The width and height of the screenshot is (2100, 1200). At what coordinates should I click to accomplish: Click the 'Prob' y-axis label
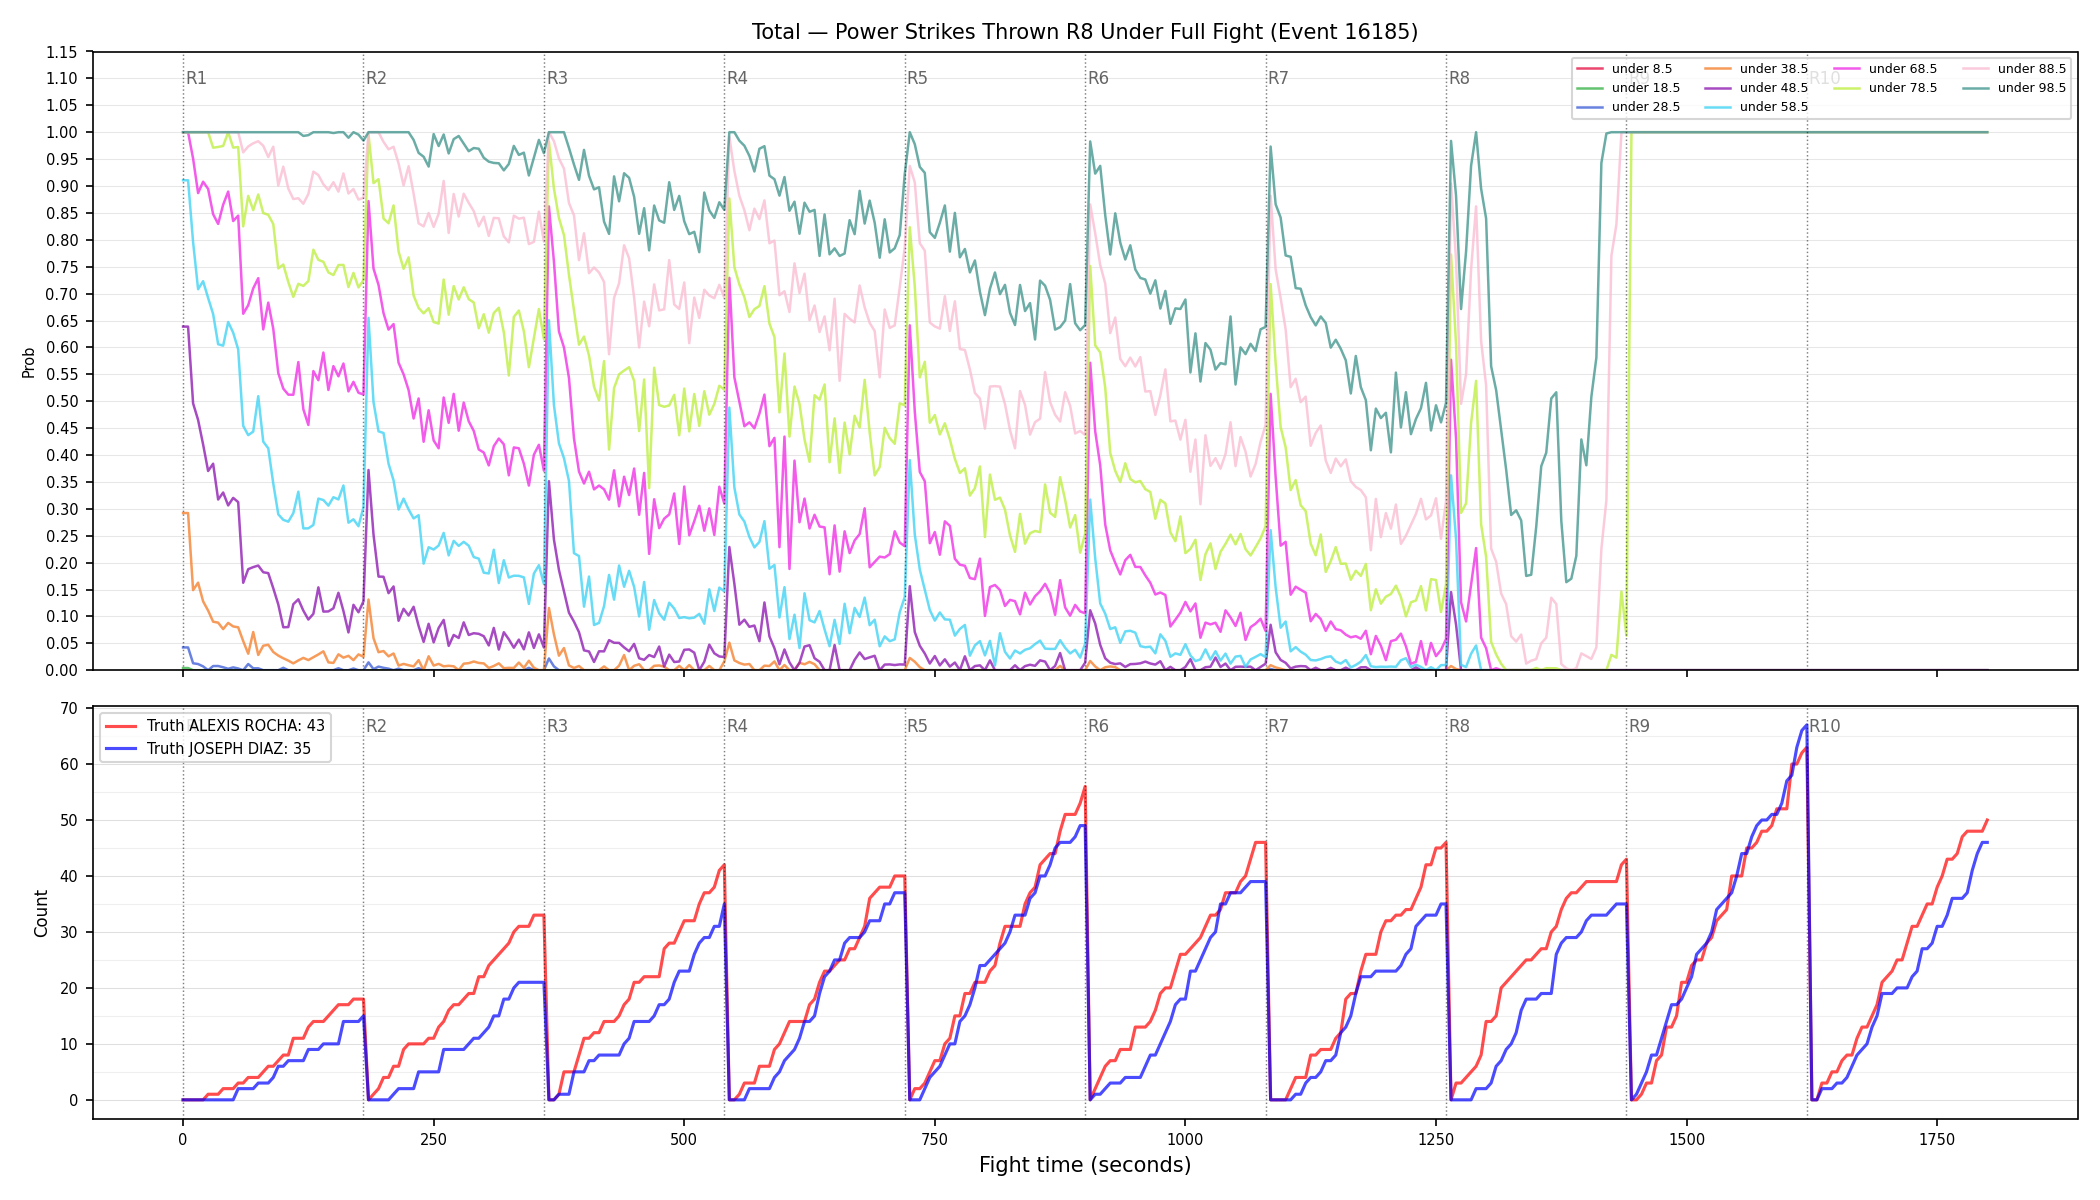[29, 362]
